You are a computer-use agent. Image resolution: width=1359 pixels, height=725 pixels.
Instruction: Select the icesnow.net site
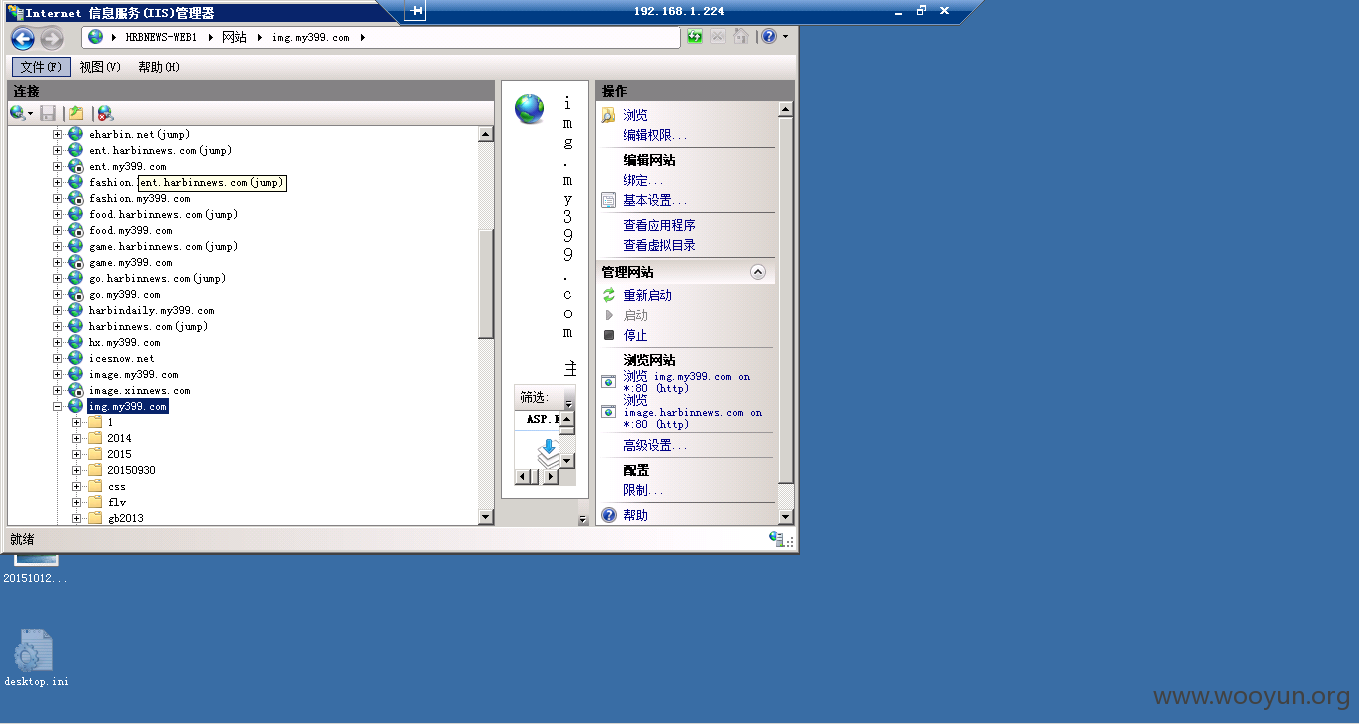tap(121, 358)
